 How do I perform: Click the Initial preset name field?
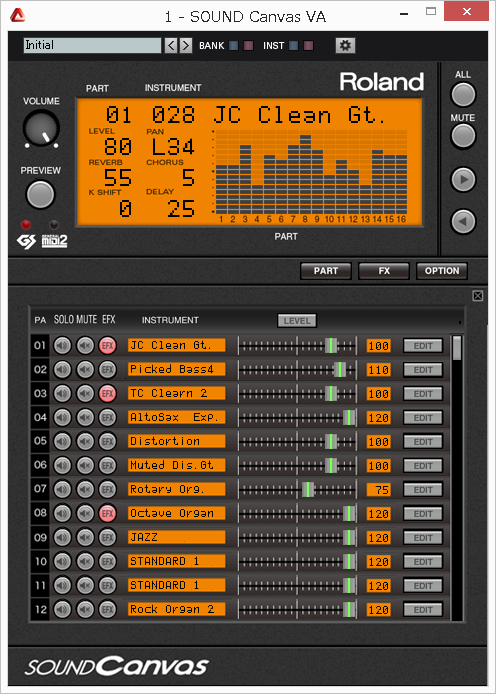[92, 45]
